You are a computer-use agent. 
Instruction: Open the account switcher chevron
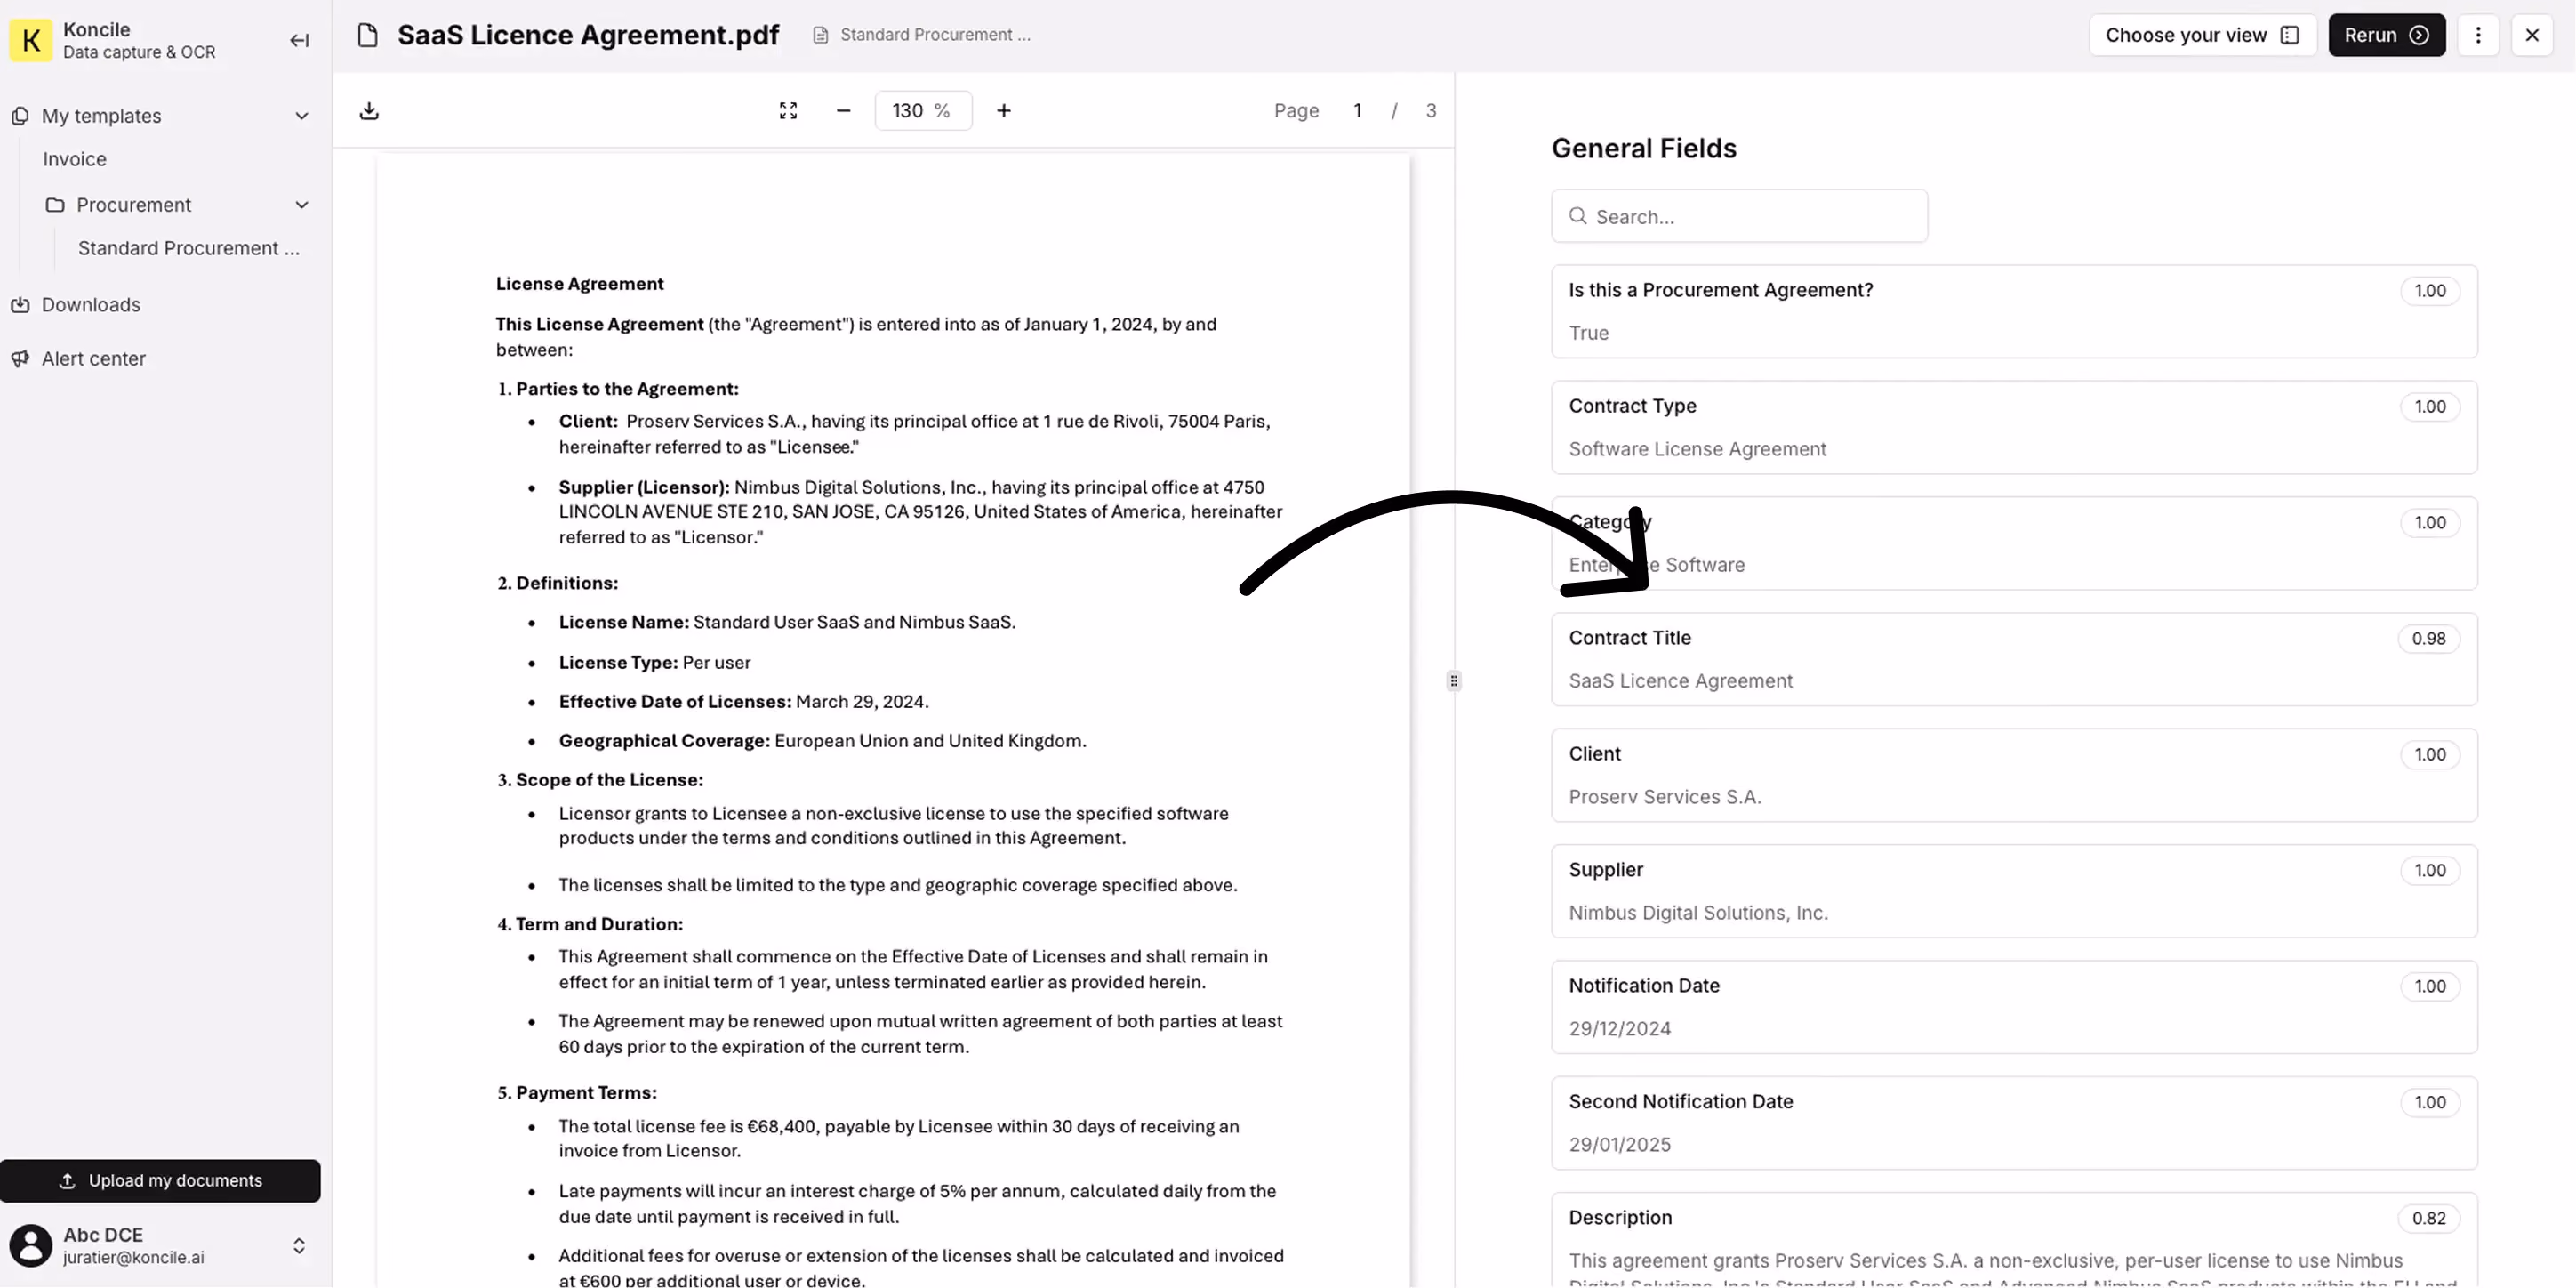(299, 1246)
